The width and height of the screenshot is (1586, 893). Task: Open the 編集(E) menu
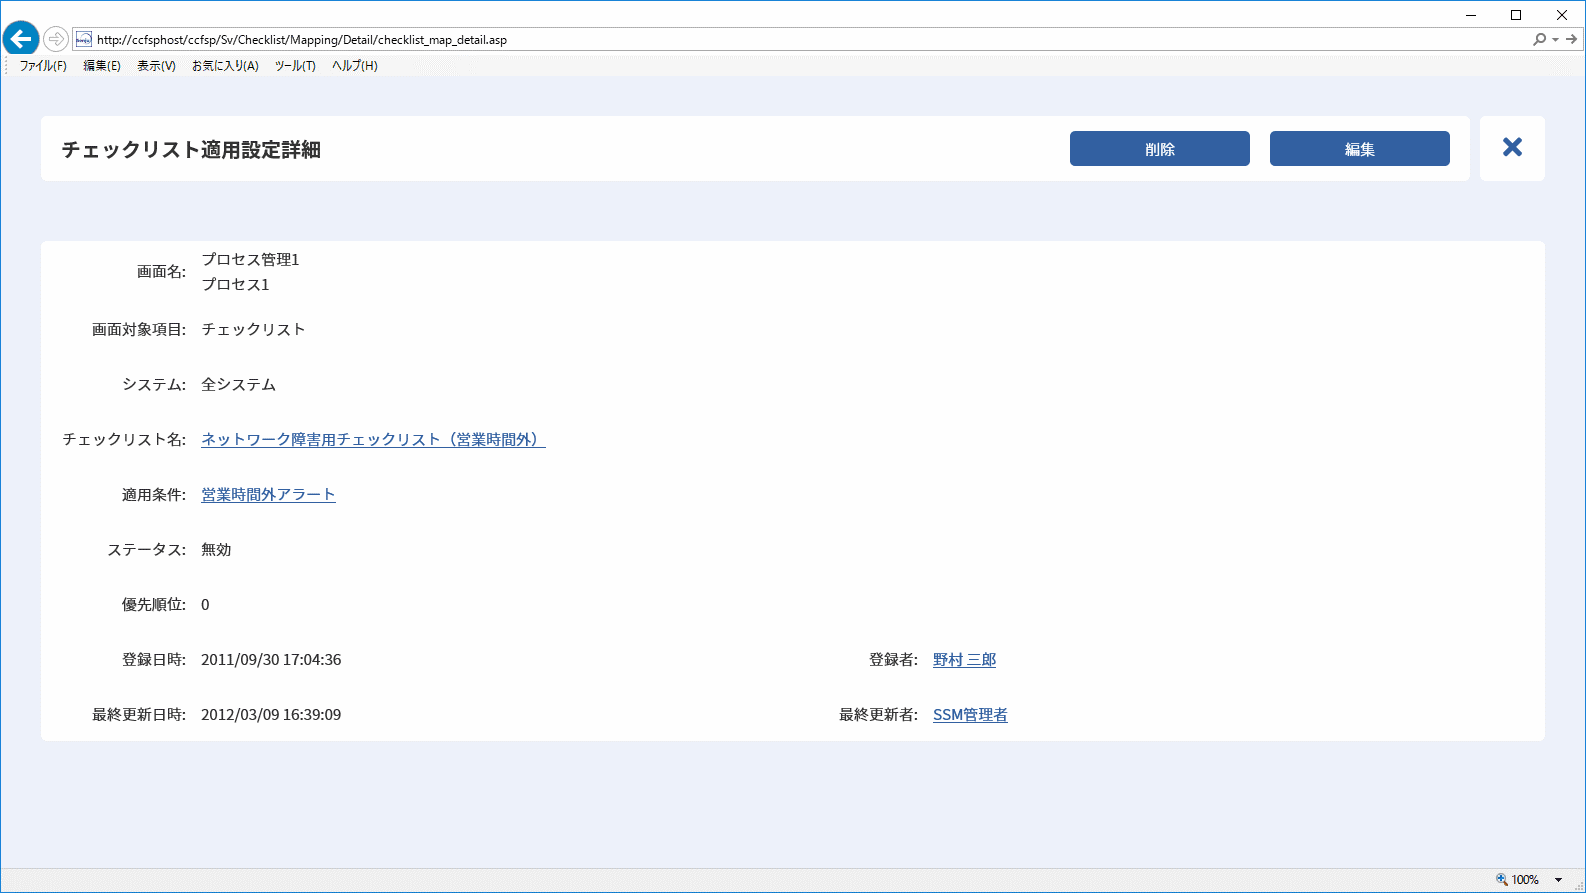tap(102, 66)
